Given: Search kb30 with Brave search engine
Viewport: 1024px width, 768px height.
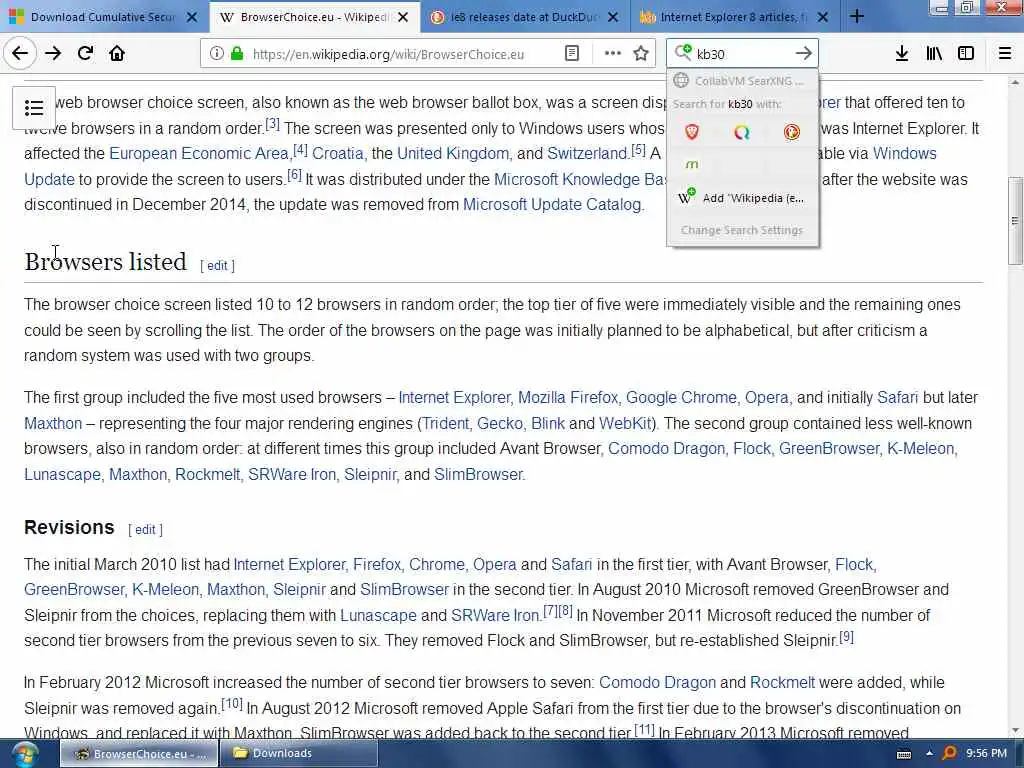Looking at the screenshot, I should click(x=692, y=132).
